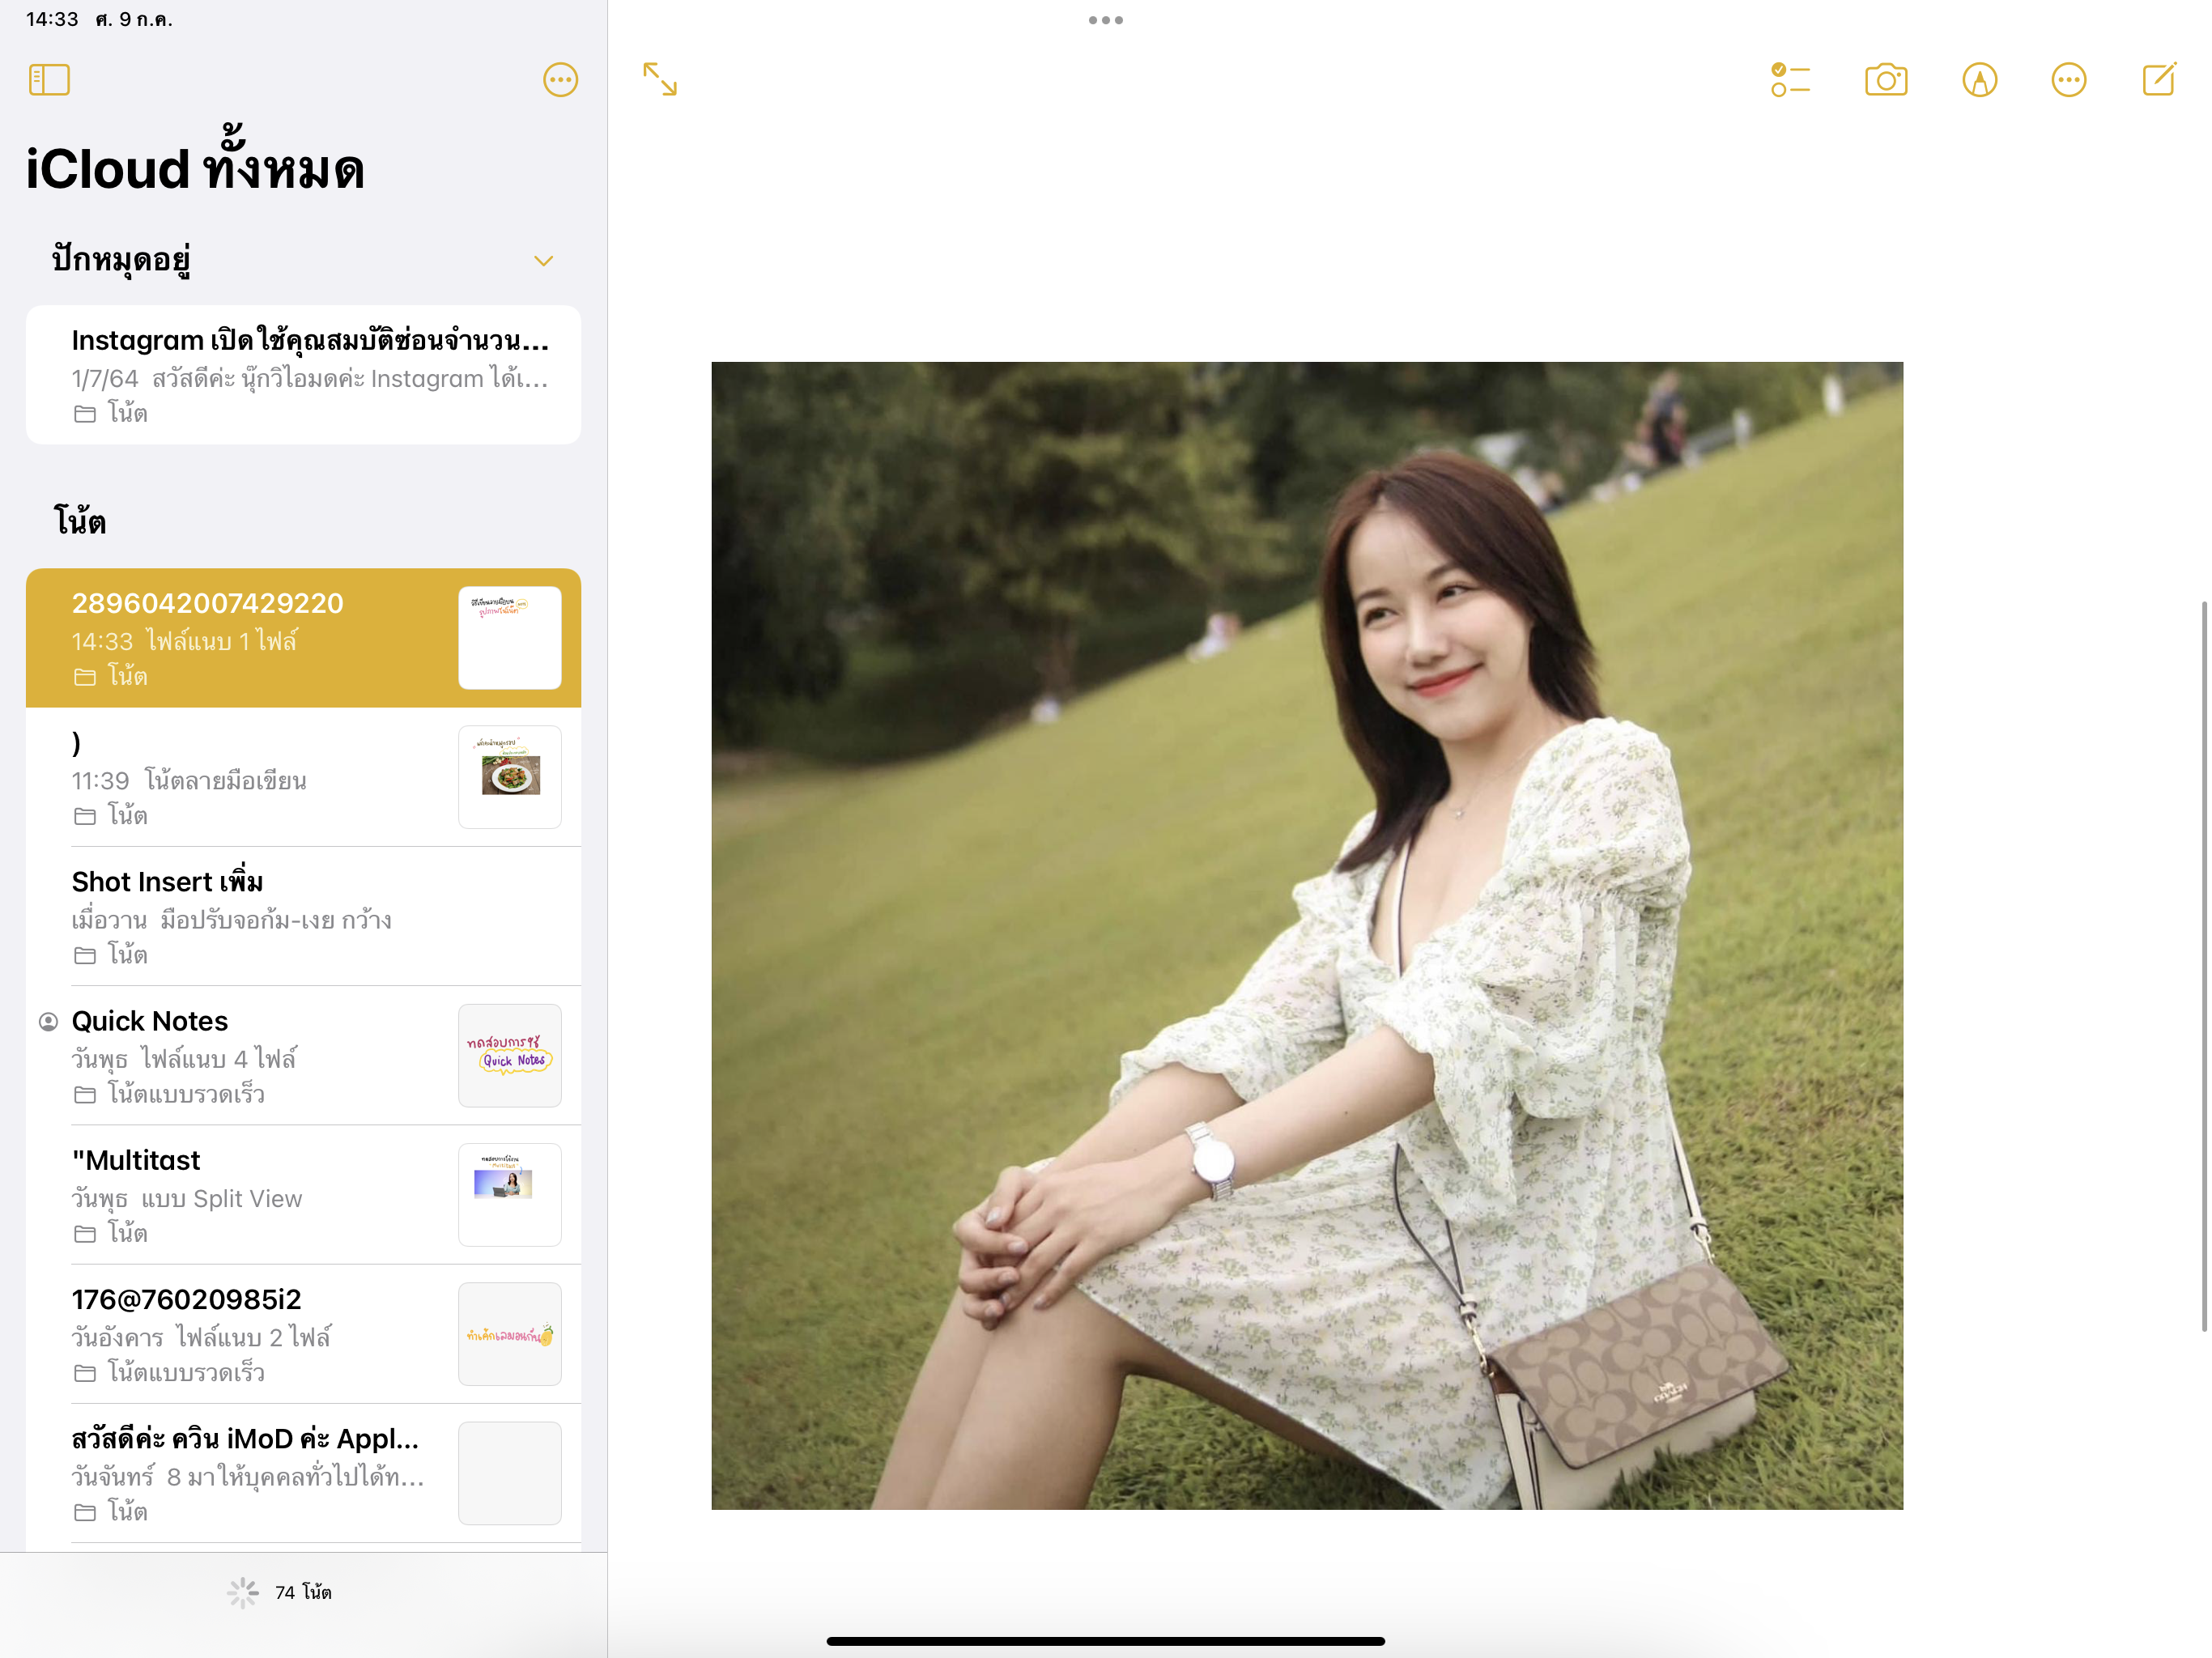Image resolution: width=2212 pixels, height=1658 pixels.
Task: Enable the markup pen icon
Action: coord(1979,80)
